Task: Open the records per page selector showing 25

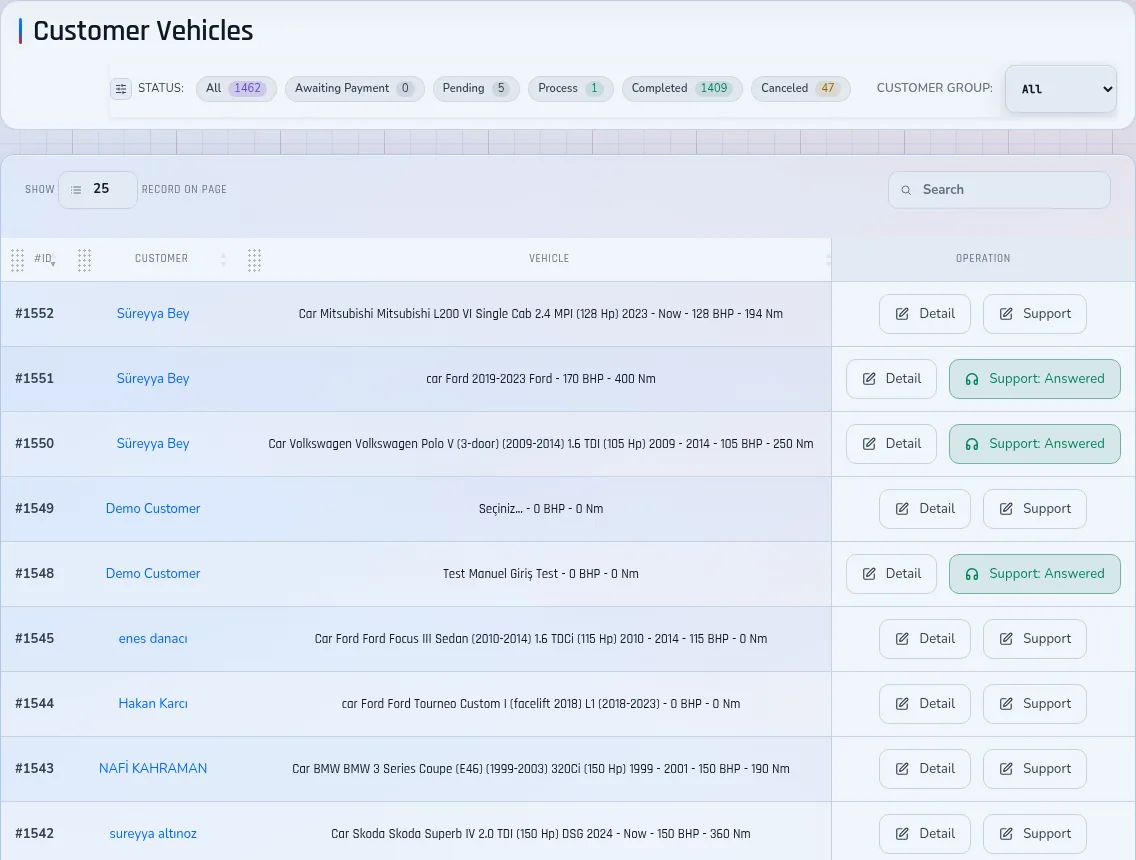Action: [x=98, y=189]
